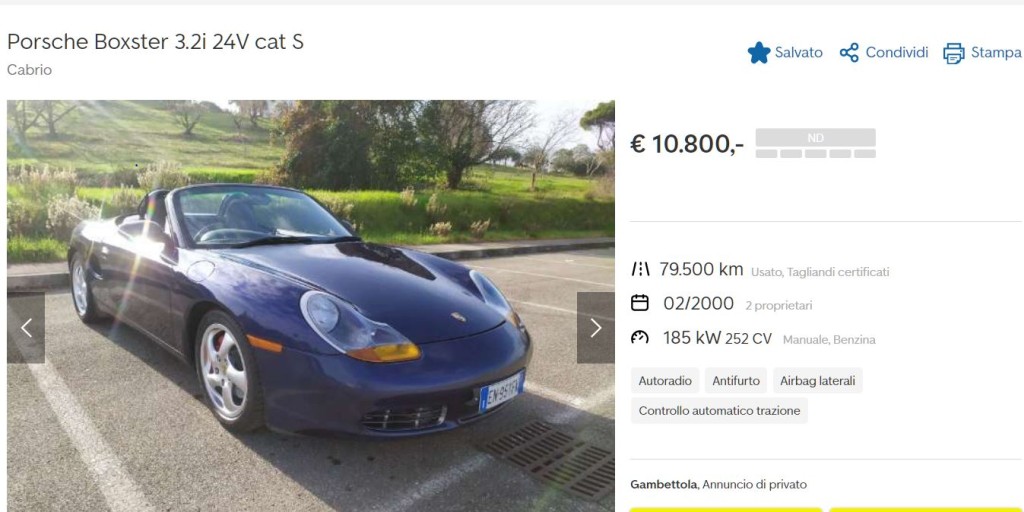Click the € 10.800 price
1024x512 pixels.
pyautogui.click(x=686, y=144)
